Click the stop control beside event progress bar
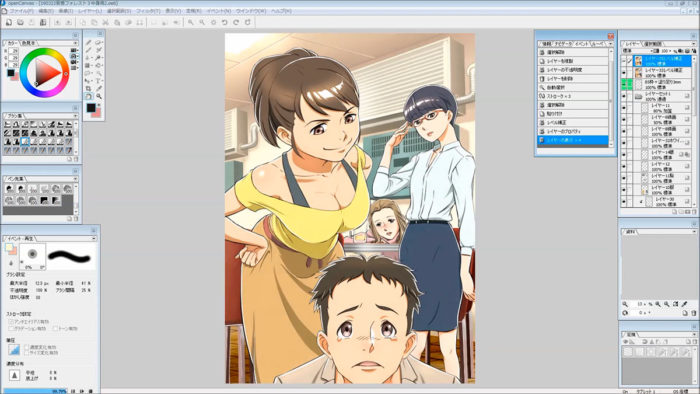This screenshot has width=700, height=394. click(91, 391)
